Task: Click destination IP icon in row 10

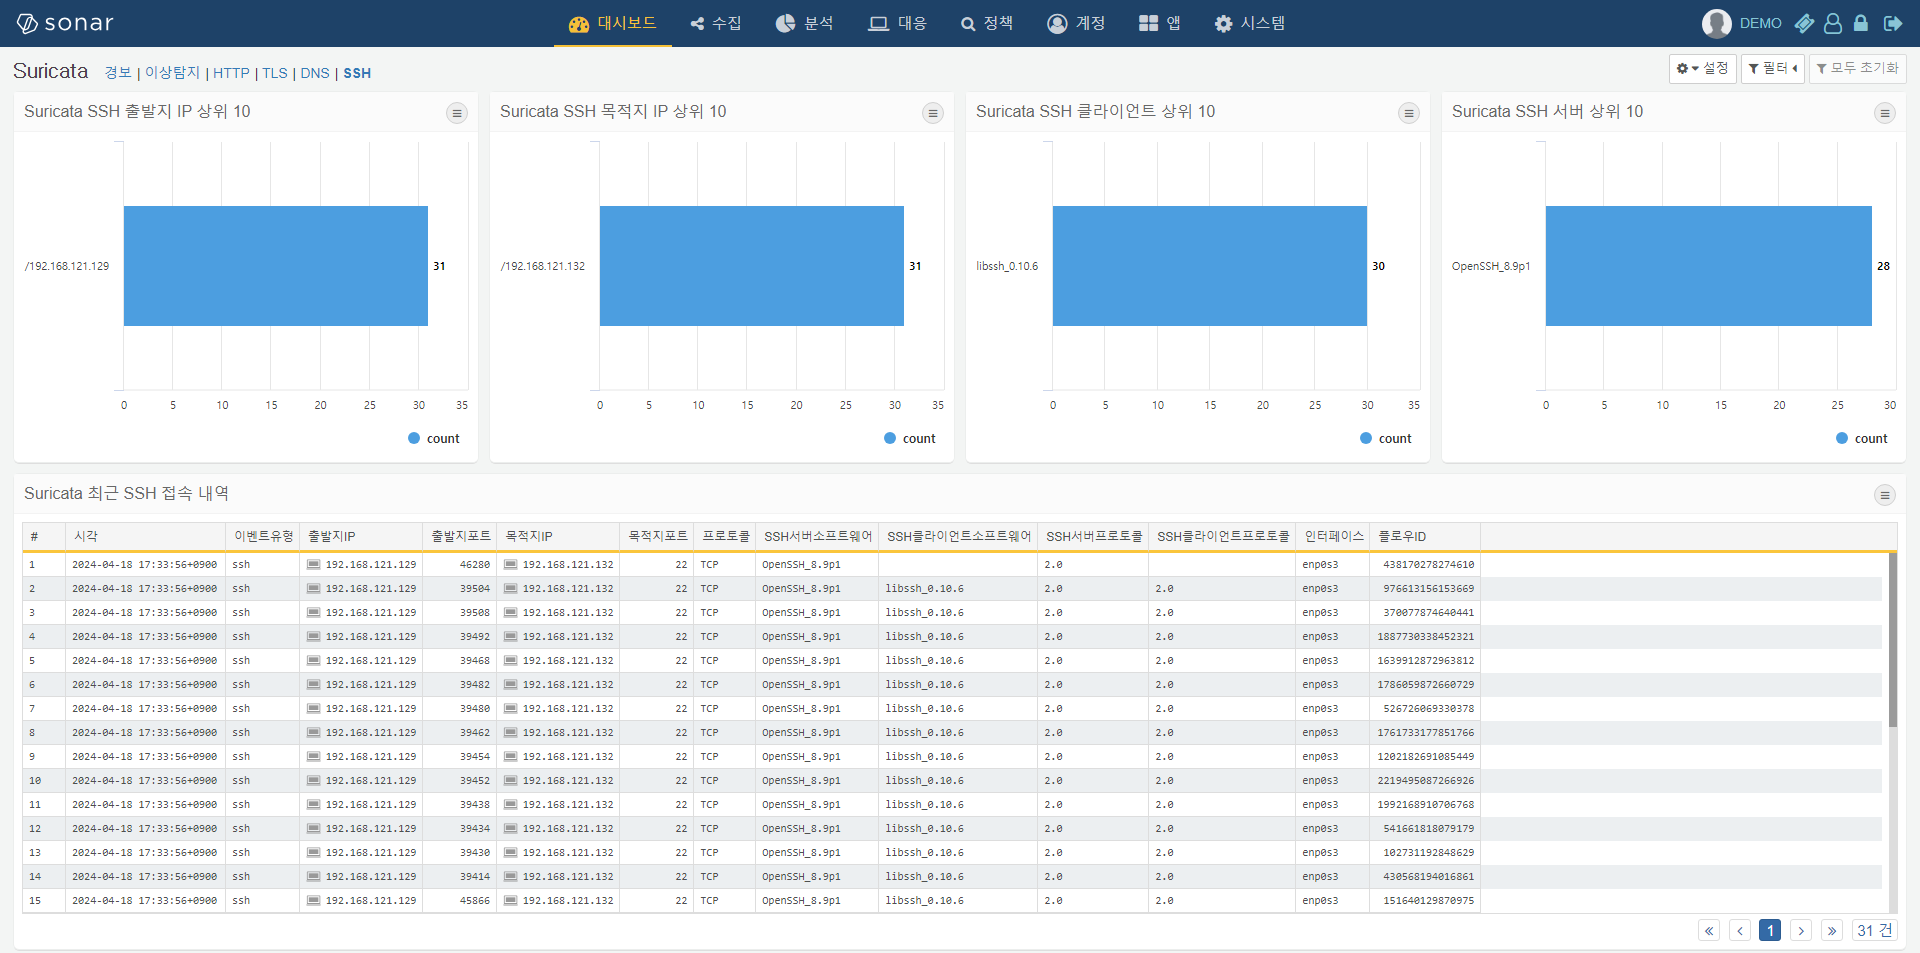Action: 511,781
